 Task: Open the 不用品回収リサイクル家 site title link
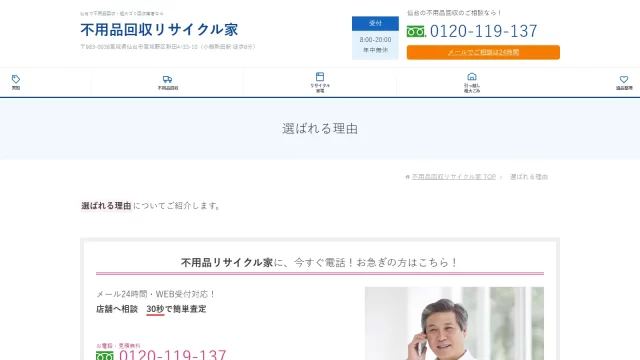pos(159,29)
